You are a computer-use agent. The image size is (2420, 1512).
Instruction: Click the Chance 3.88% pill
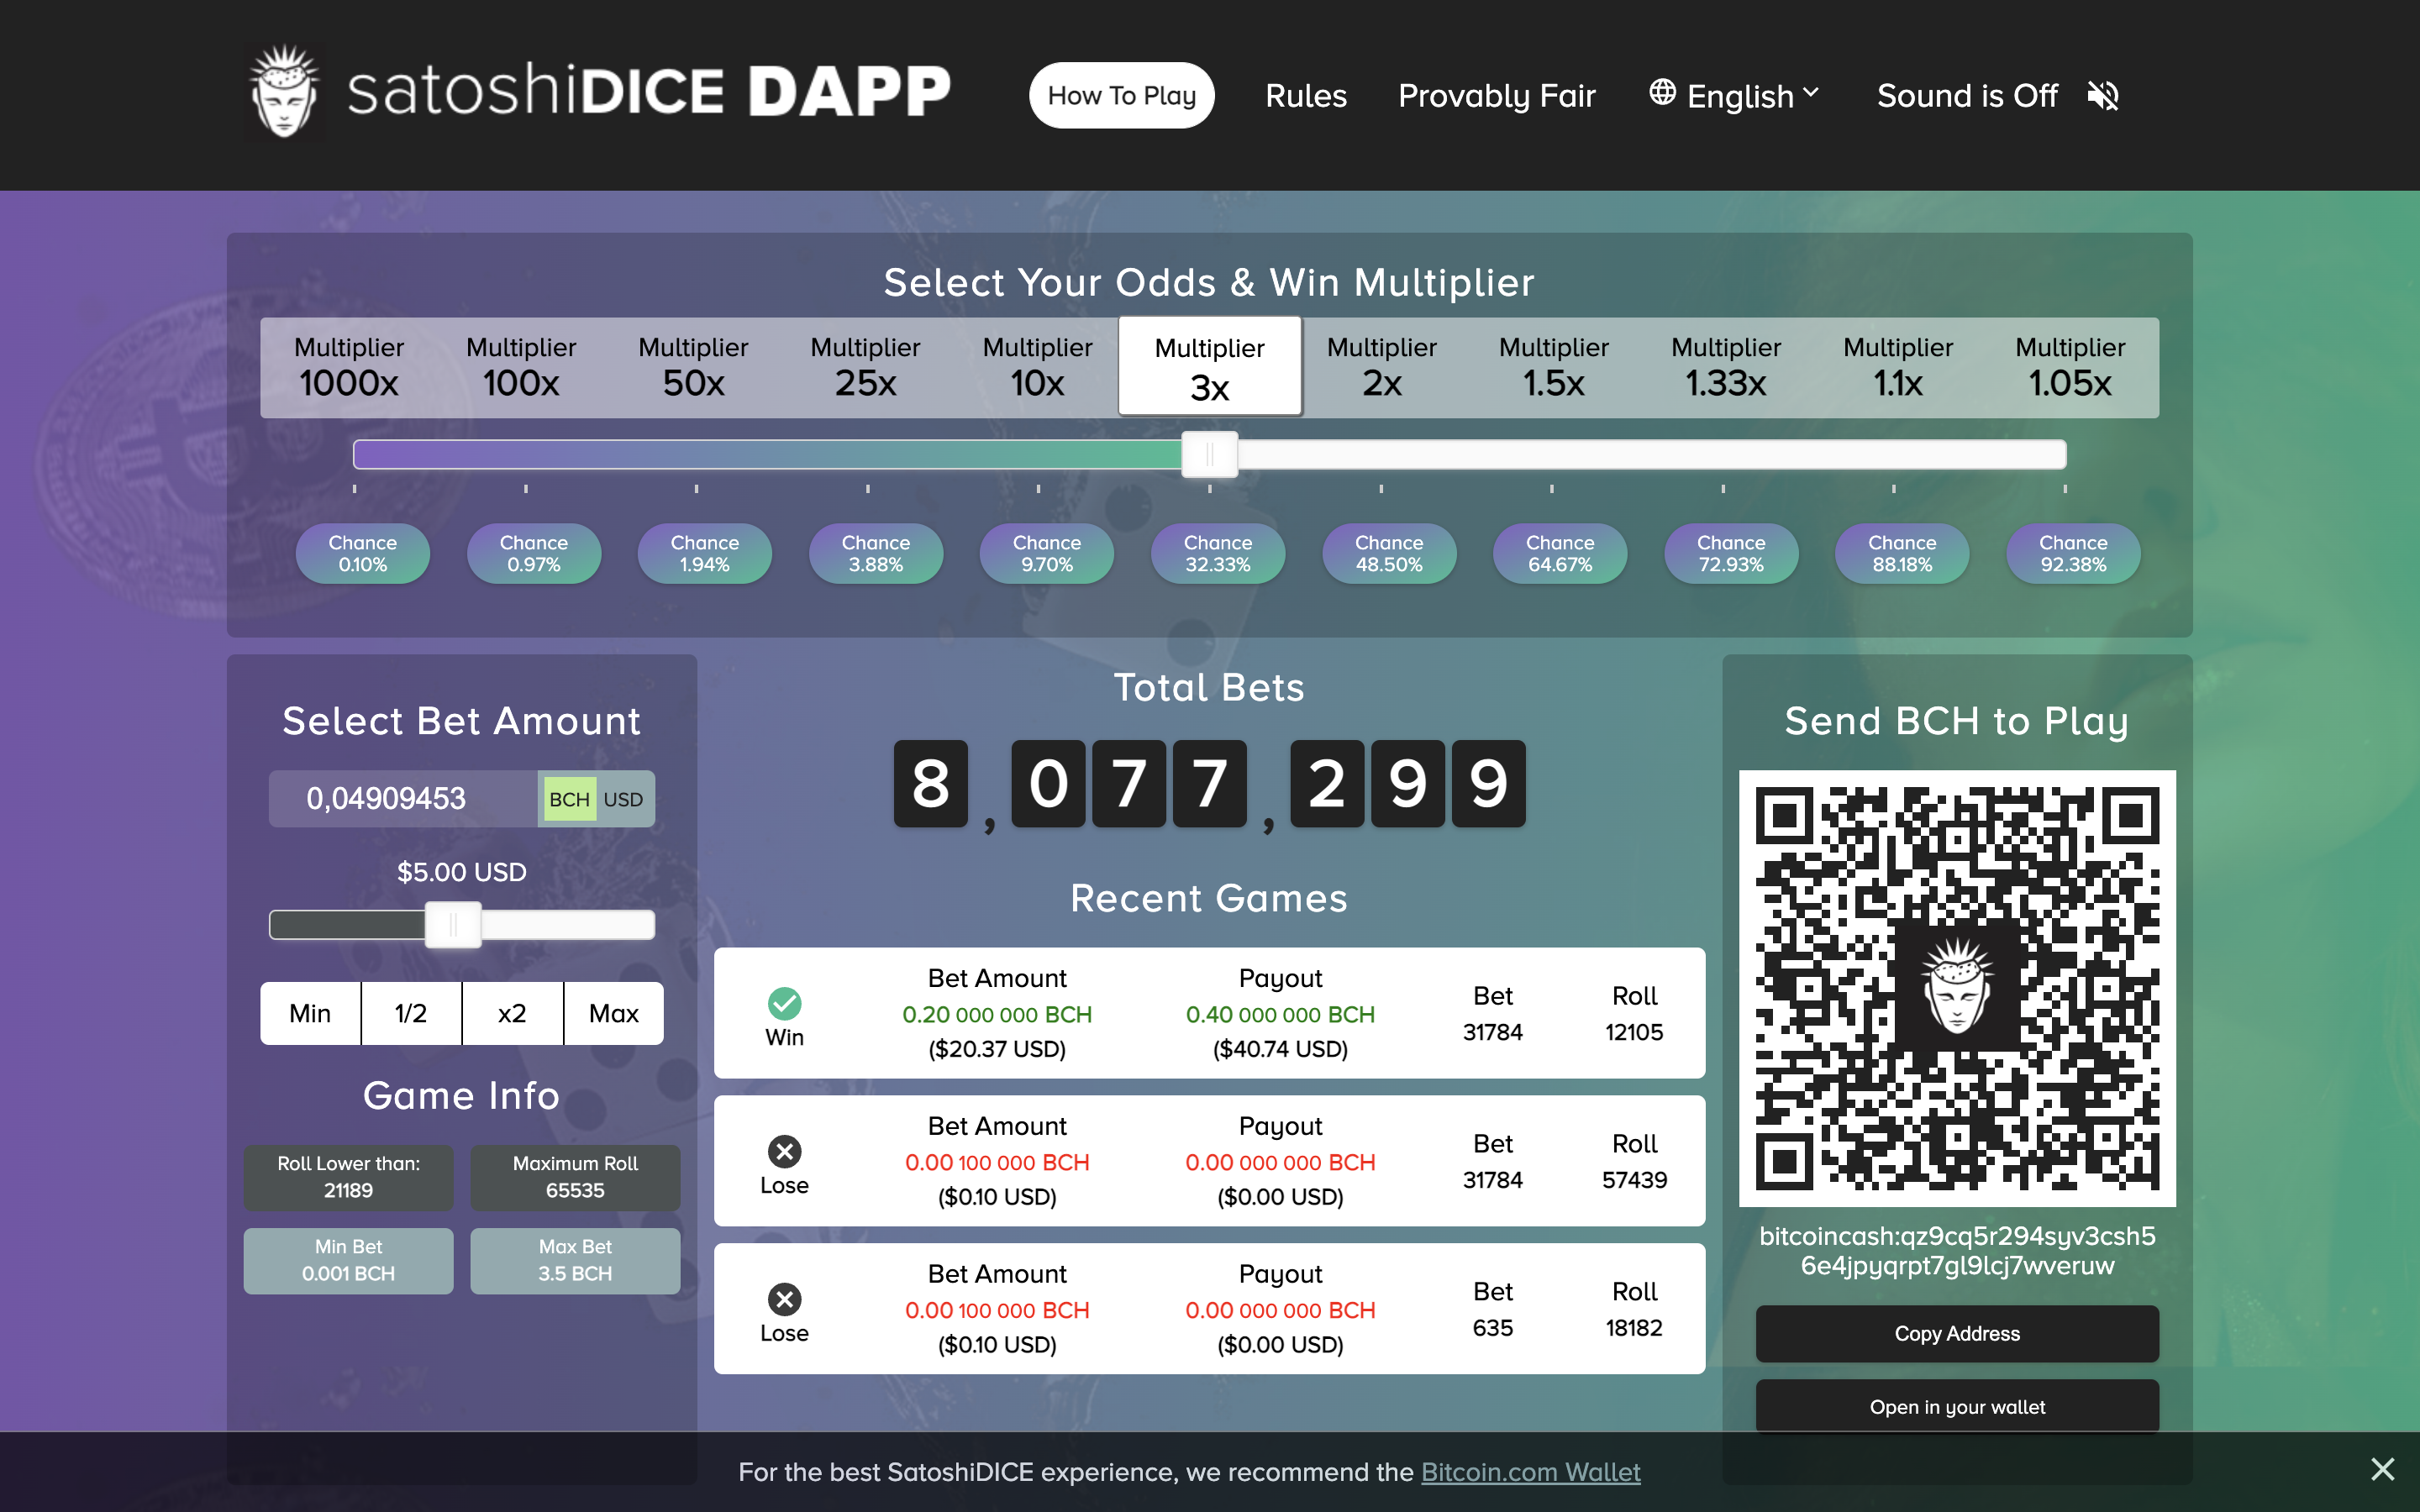(875, 553)
